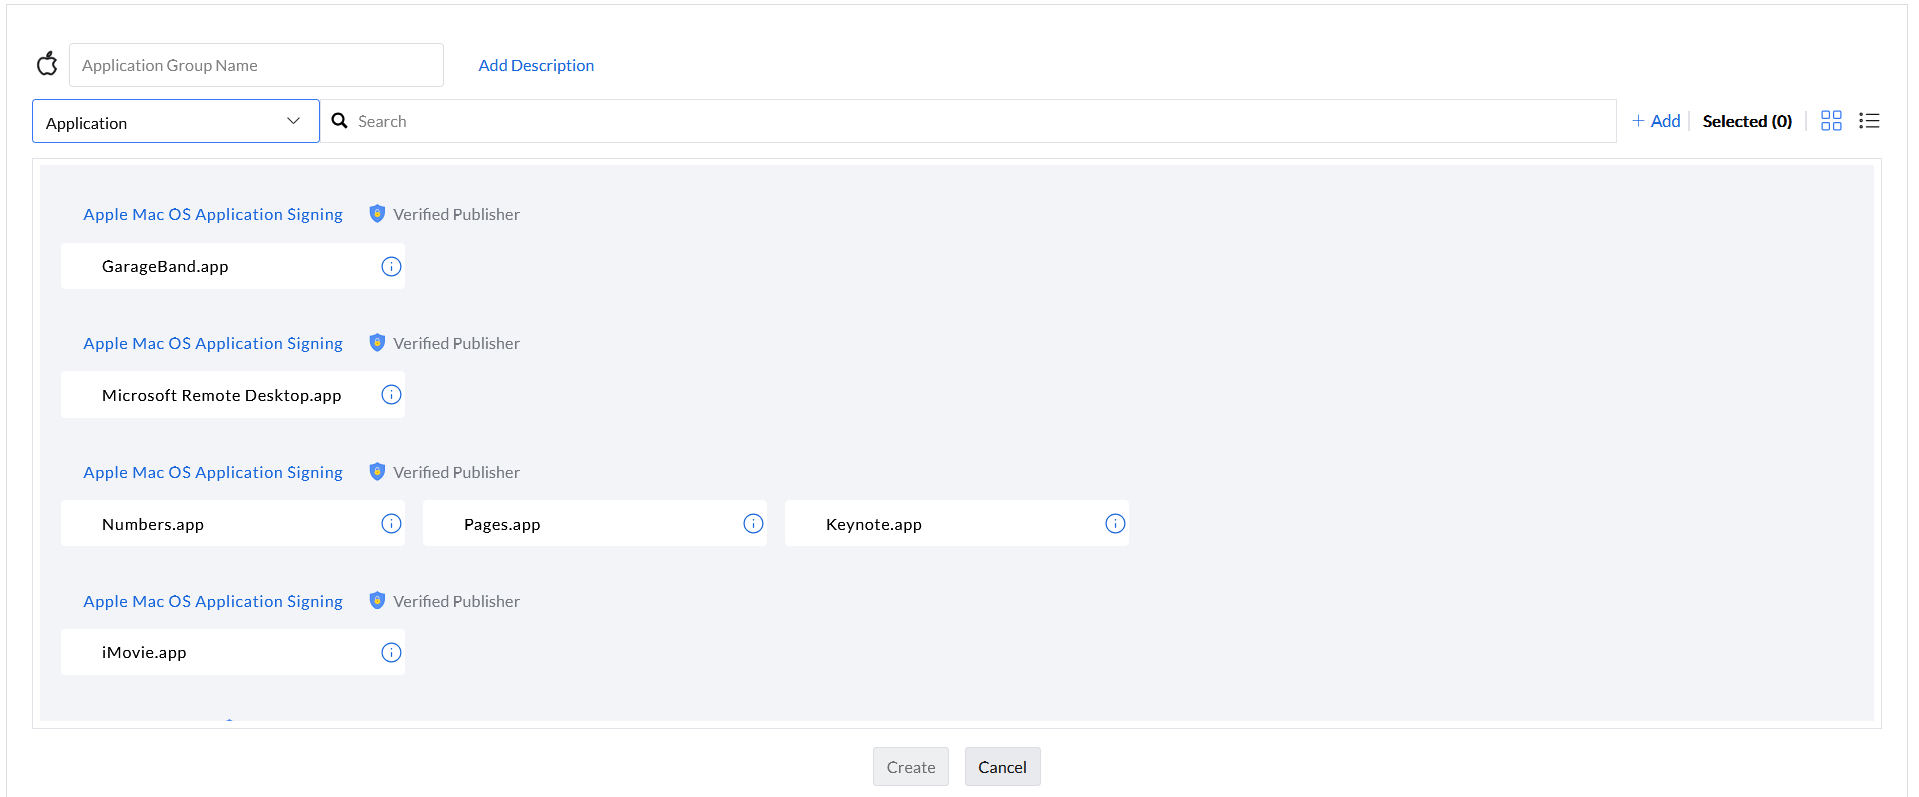Click "Verified Publisher" text above Microsoft Remote Desktop.app
The width and height of the screenshot is (1919, 797).
click(456, 343)
